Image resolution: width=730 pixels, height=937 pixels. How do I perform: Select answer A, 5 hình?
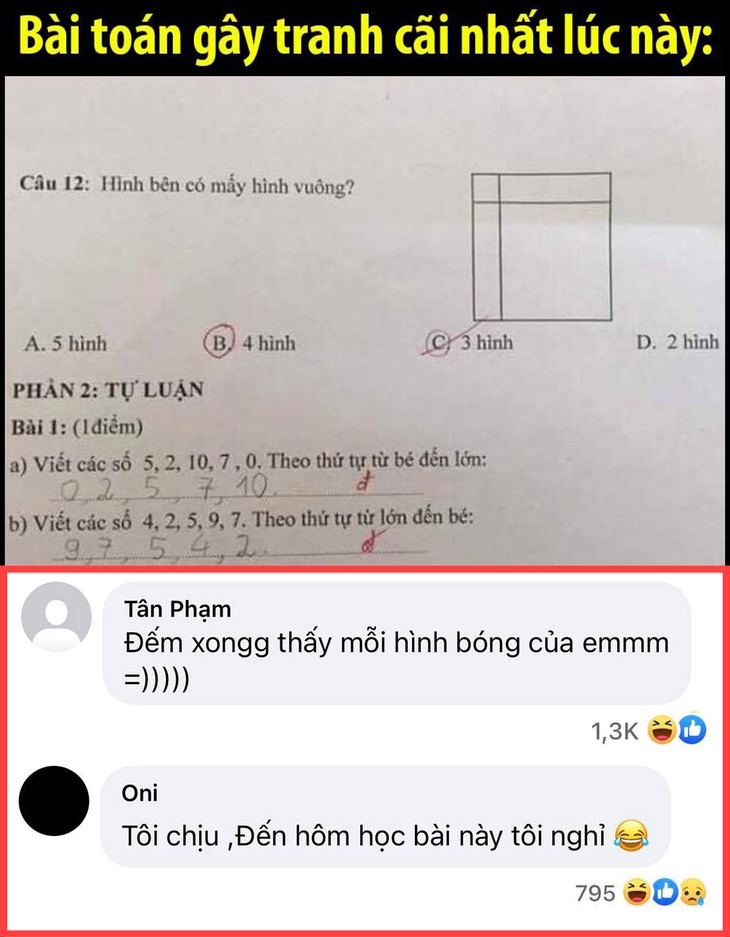66,344
